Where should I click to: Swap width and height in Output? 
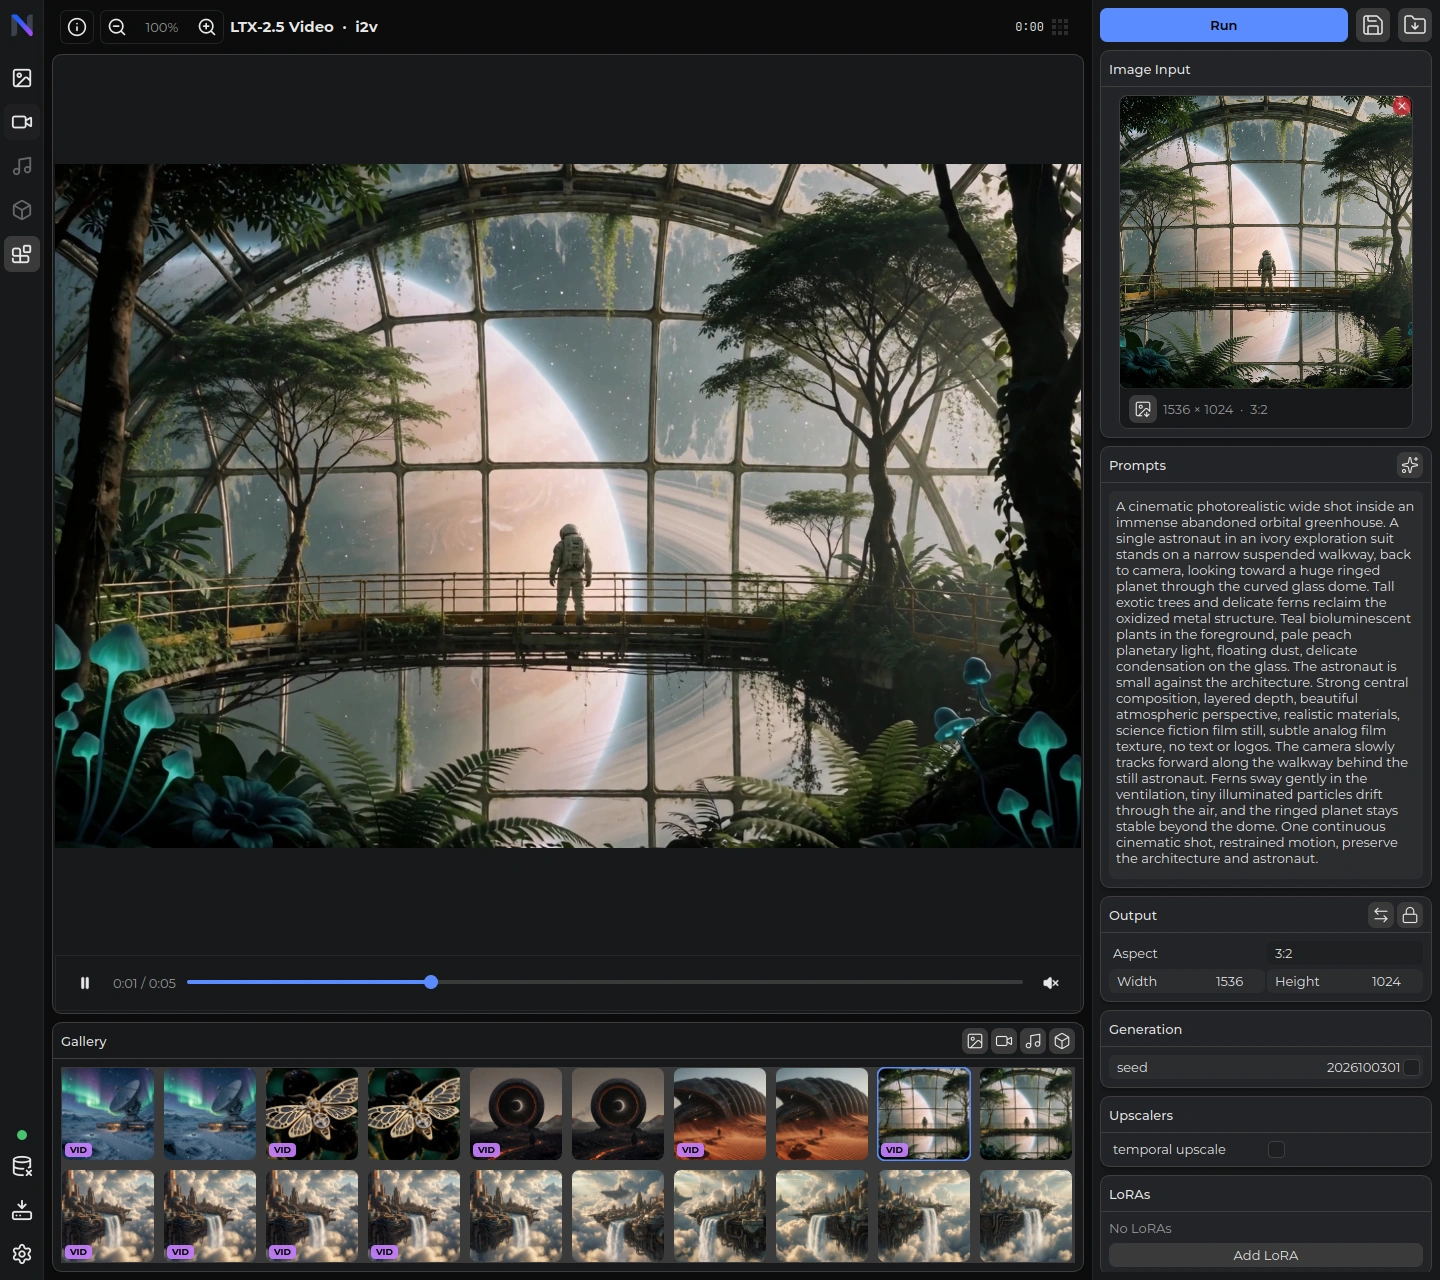pos(1381,915)
